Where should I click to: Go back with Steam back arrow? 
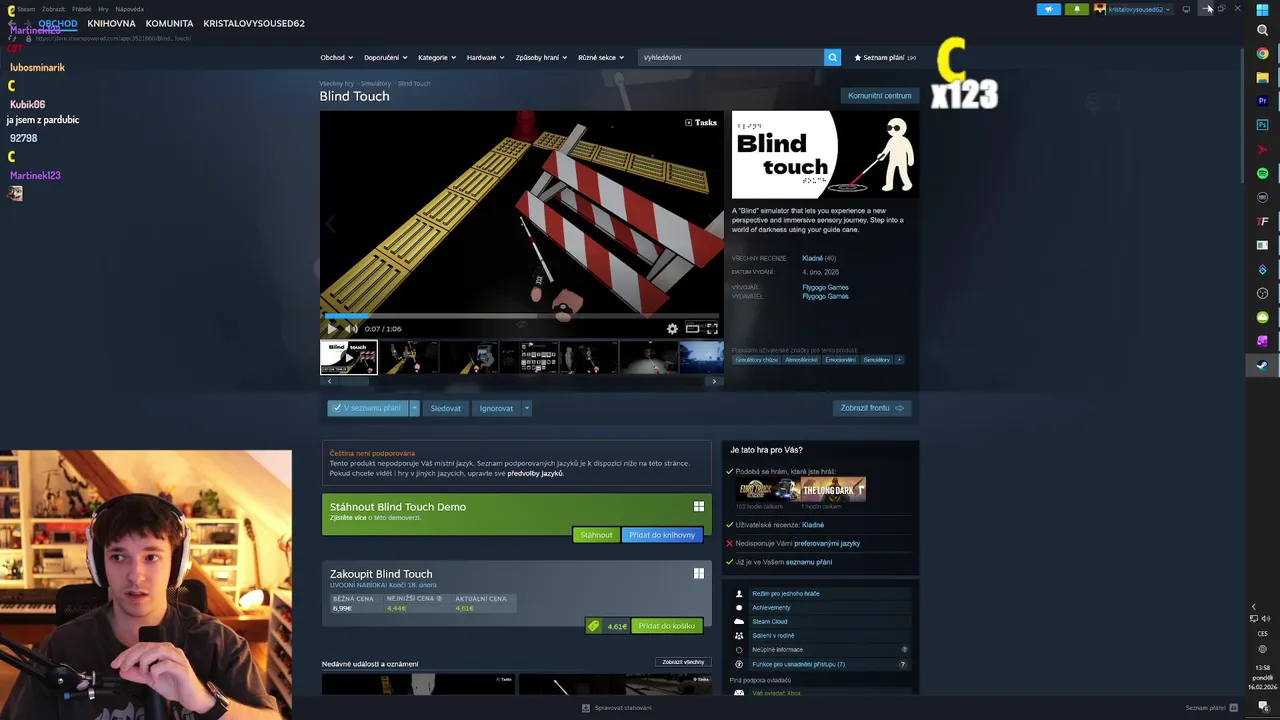[11, 23]
